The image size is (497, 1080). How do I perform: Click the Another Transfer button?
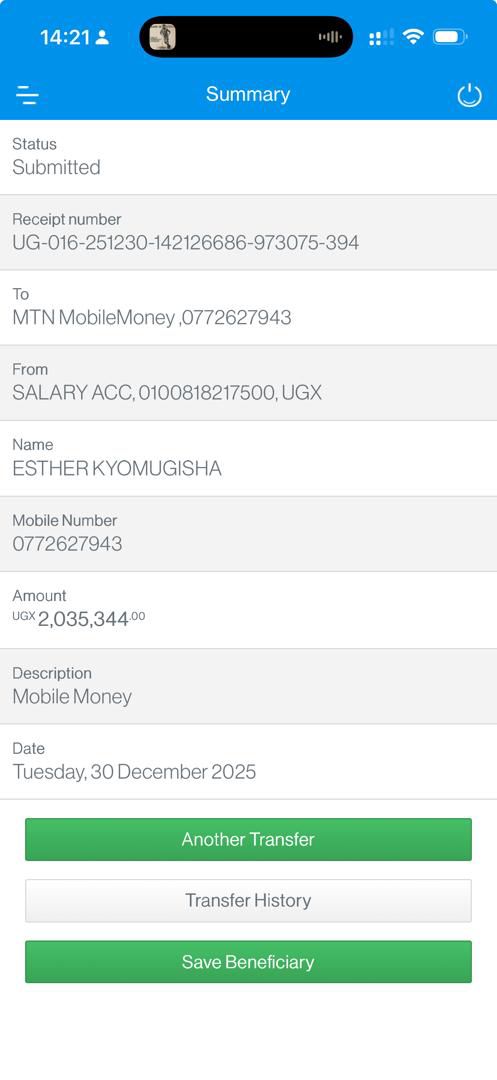(x=248, y=840)
